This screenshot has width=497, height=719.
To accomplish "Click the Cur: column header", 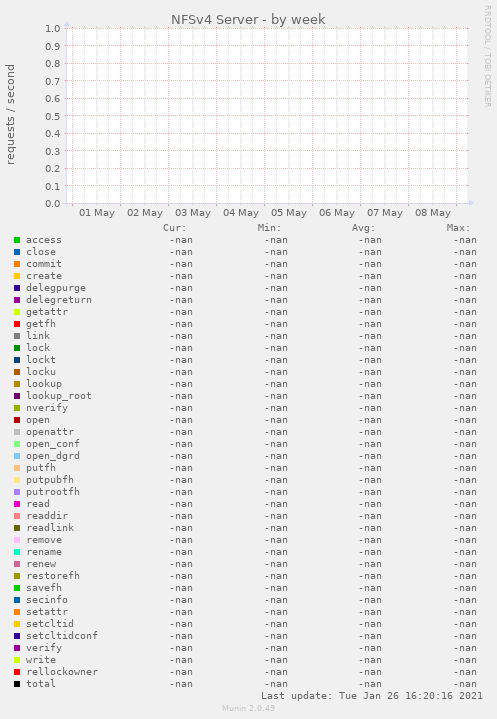I will click(175, 228).
